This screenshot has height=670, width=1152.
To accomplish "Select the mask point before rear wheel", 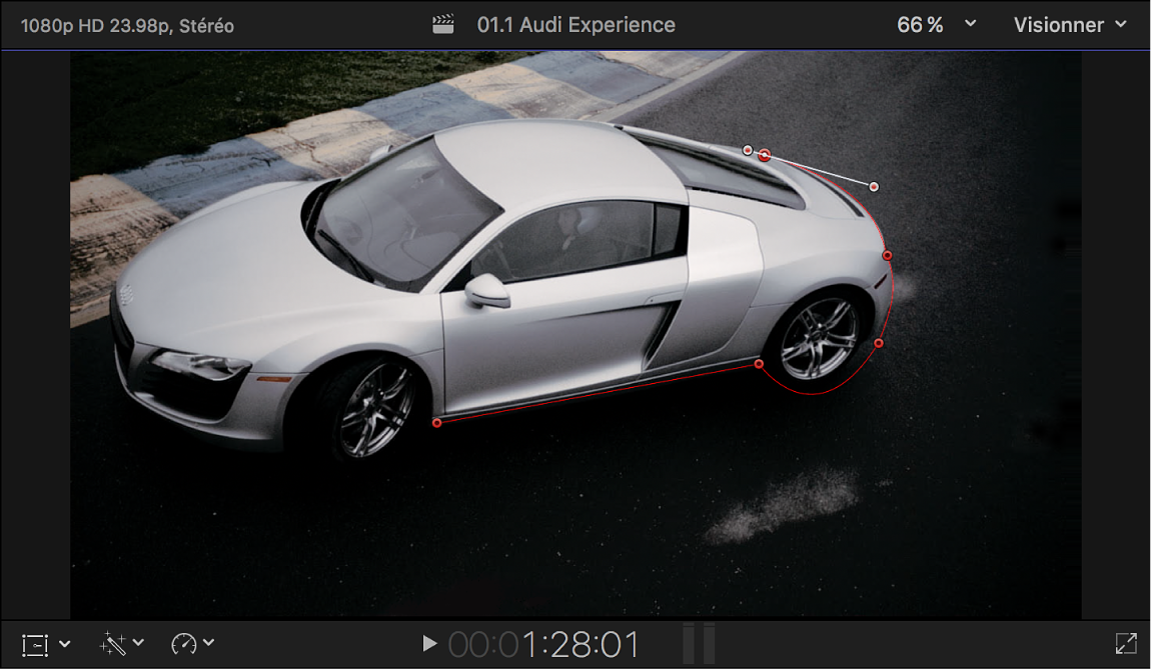I will click(x=759, y=364).
